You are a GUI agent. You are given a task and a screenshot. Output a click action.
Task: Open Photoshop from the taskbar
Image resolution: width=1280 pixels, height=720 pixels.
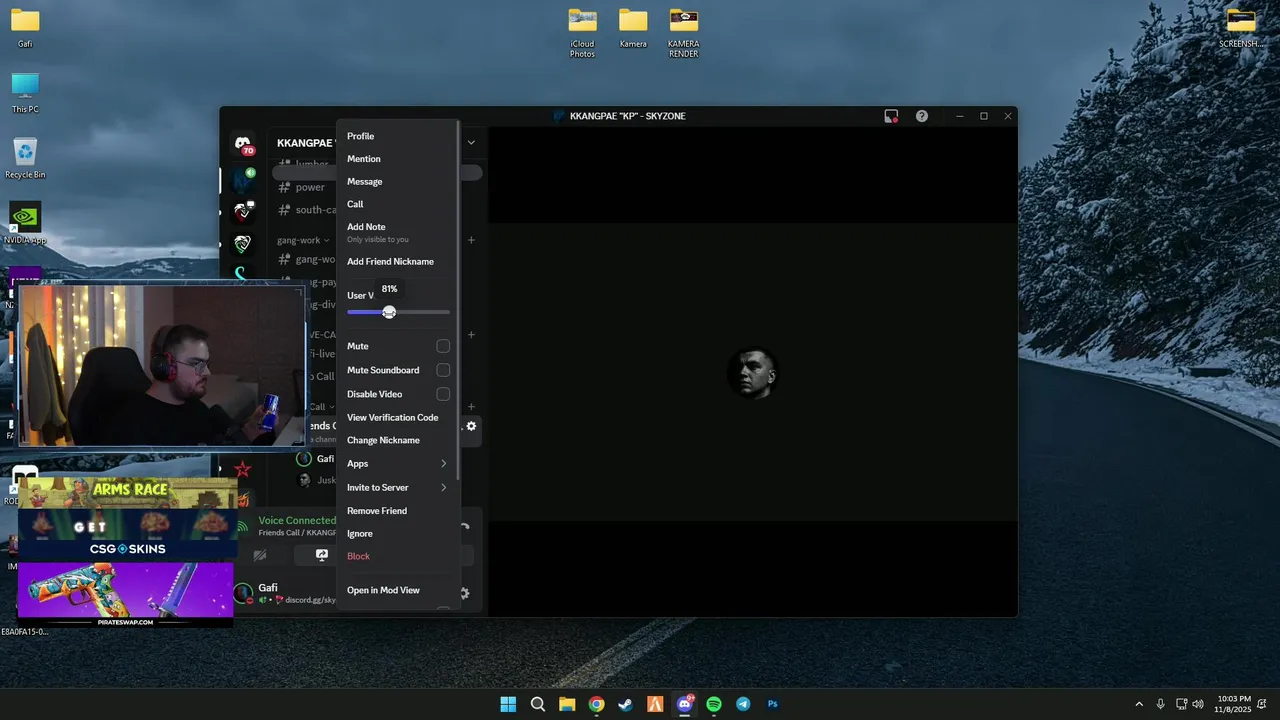(773, 704)
